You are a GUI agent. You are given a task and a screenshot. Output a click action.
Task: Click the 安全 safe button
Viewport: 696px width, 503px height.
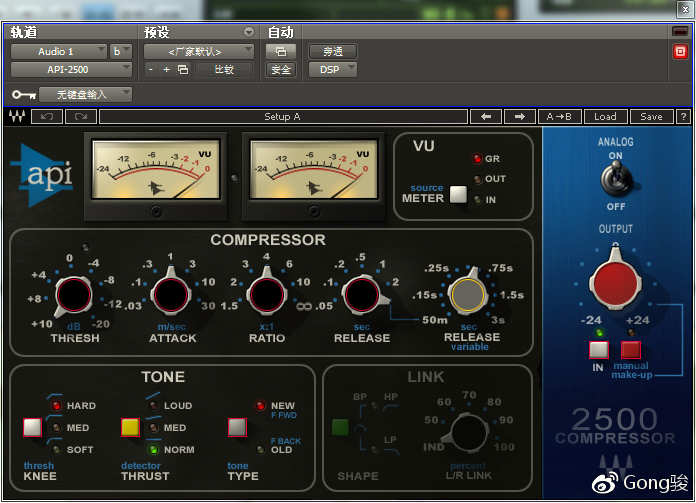(x=281, y=69)
